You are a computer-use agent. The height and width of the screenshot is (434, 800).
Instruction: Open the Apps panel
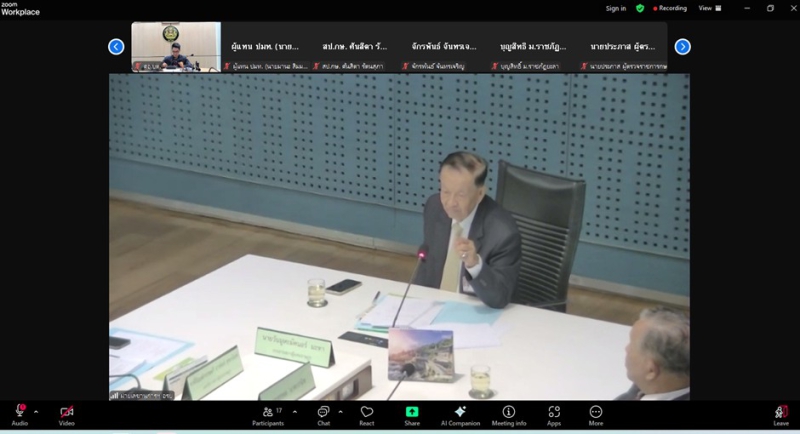click(554, 413)
